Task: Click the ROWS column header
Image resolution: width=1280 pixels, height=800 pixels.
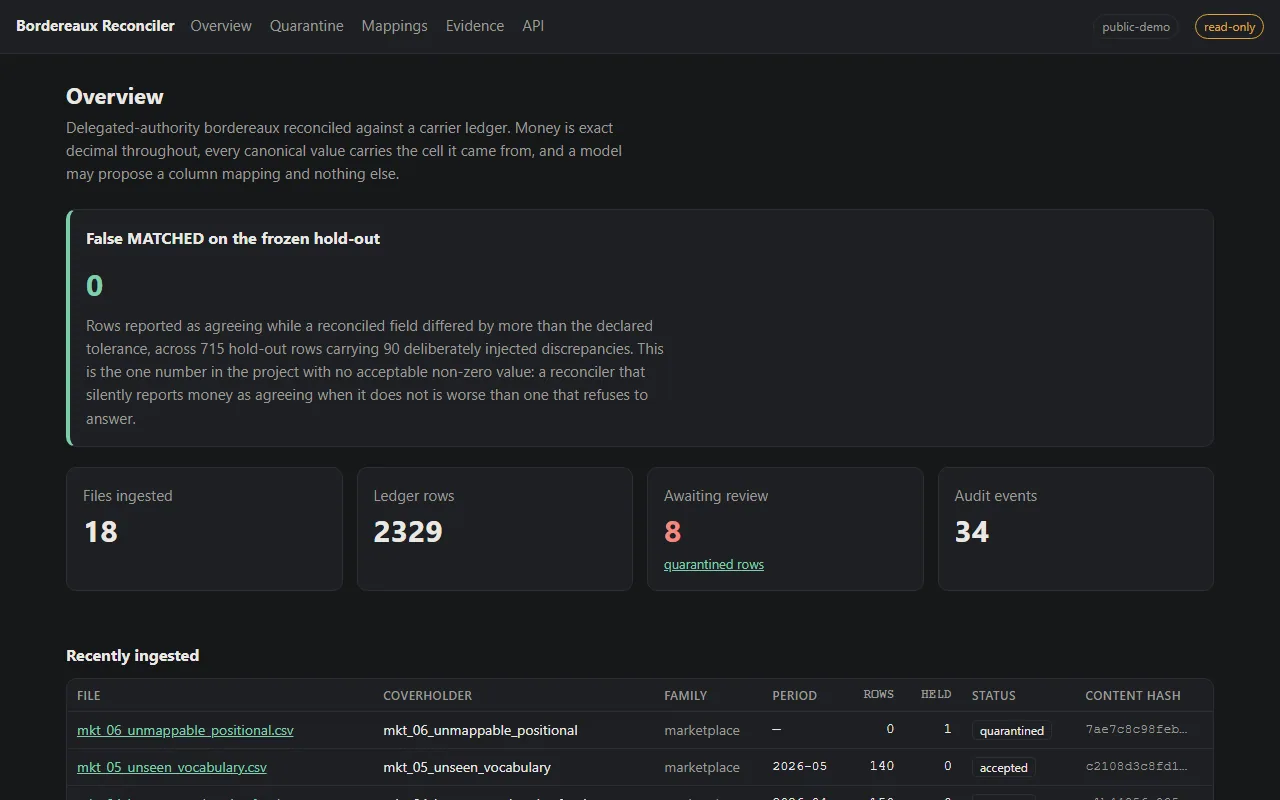Action: coord(879,695)
